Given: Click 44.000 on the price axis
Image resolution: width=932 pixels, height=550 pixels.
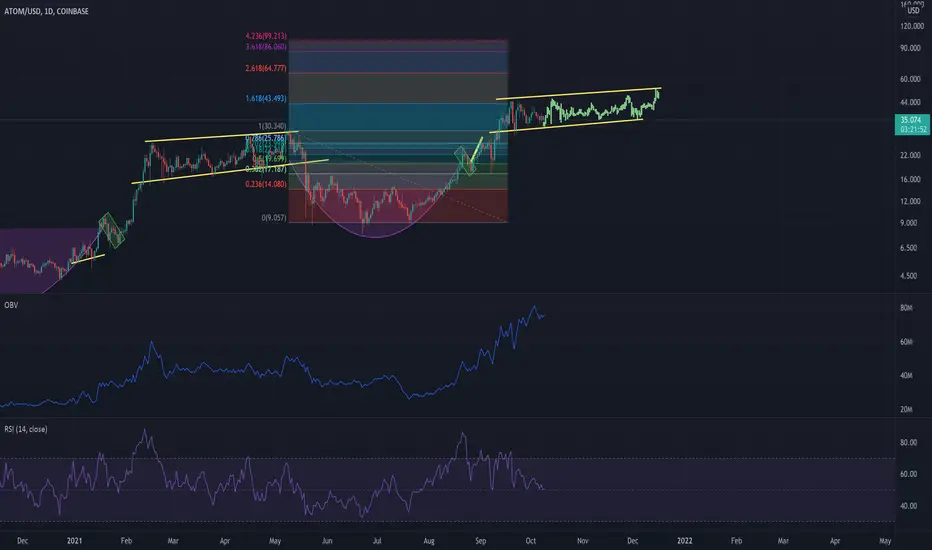Looking at the screenshot, I should pos(911,103).
